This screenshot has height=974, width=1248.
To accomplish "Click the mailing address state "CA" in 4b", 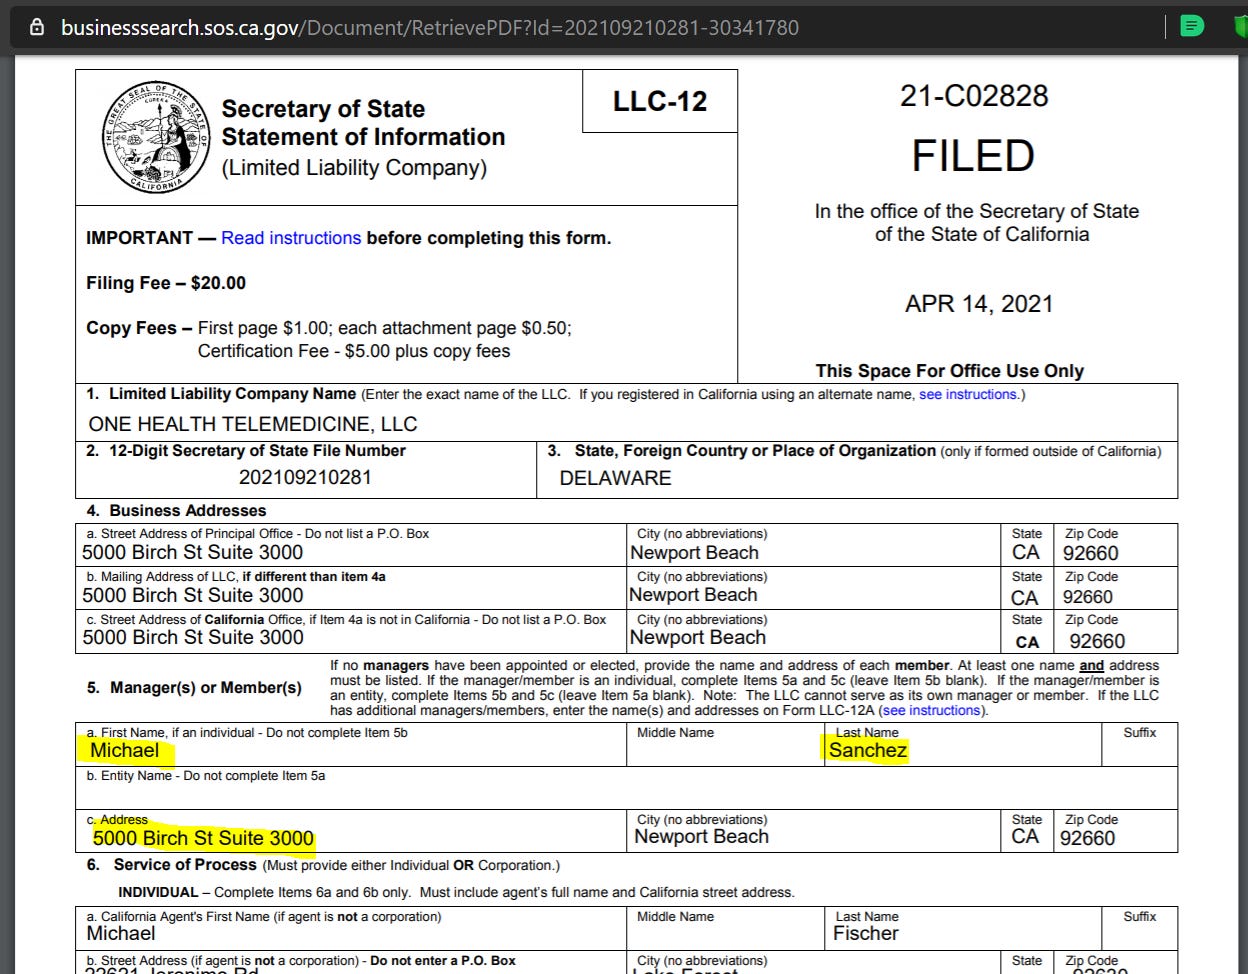I will 1024,598.
